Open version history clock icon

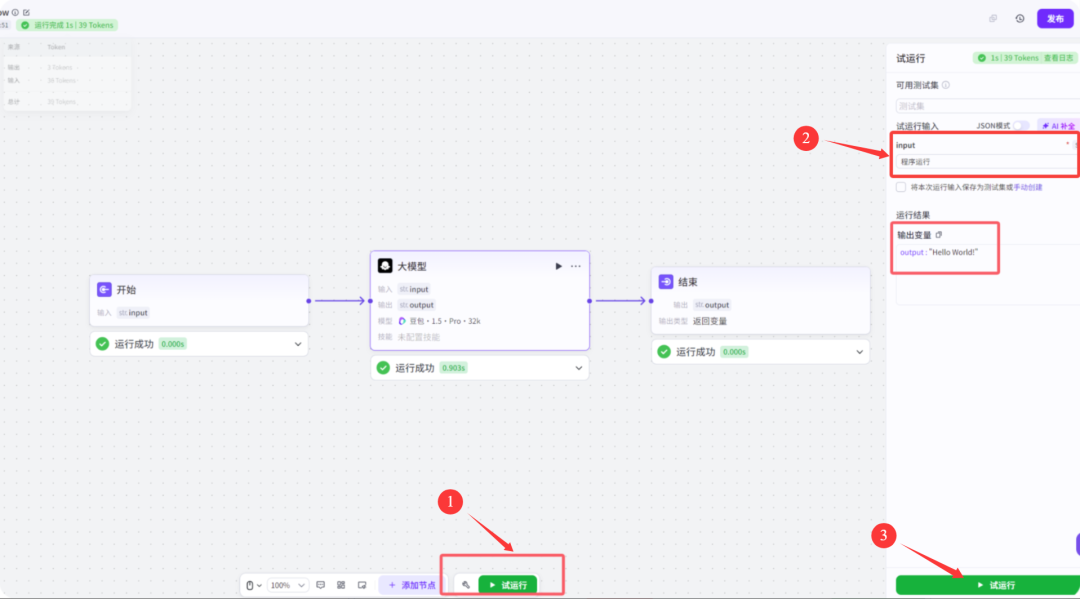coord(1019,18)
